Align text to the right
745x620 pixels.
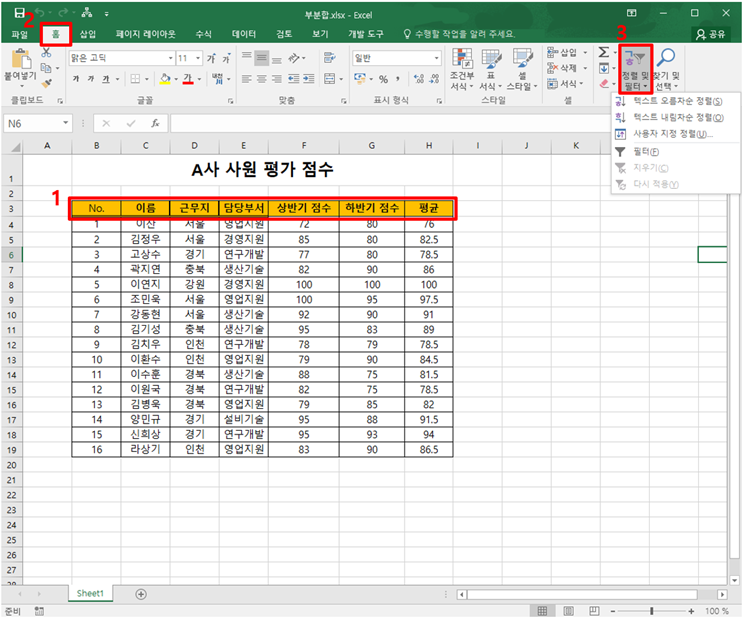[x=277, y=79]
